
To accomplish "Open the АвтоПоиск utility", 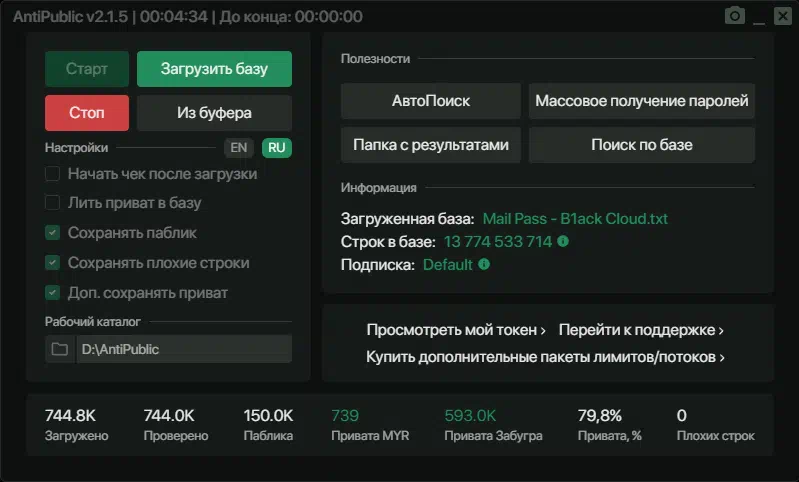I will tap(431, 101).
